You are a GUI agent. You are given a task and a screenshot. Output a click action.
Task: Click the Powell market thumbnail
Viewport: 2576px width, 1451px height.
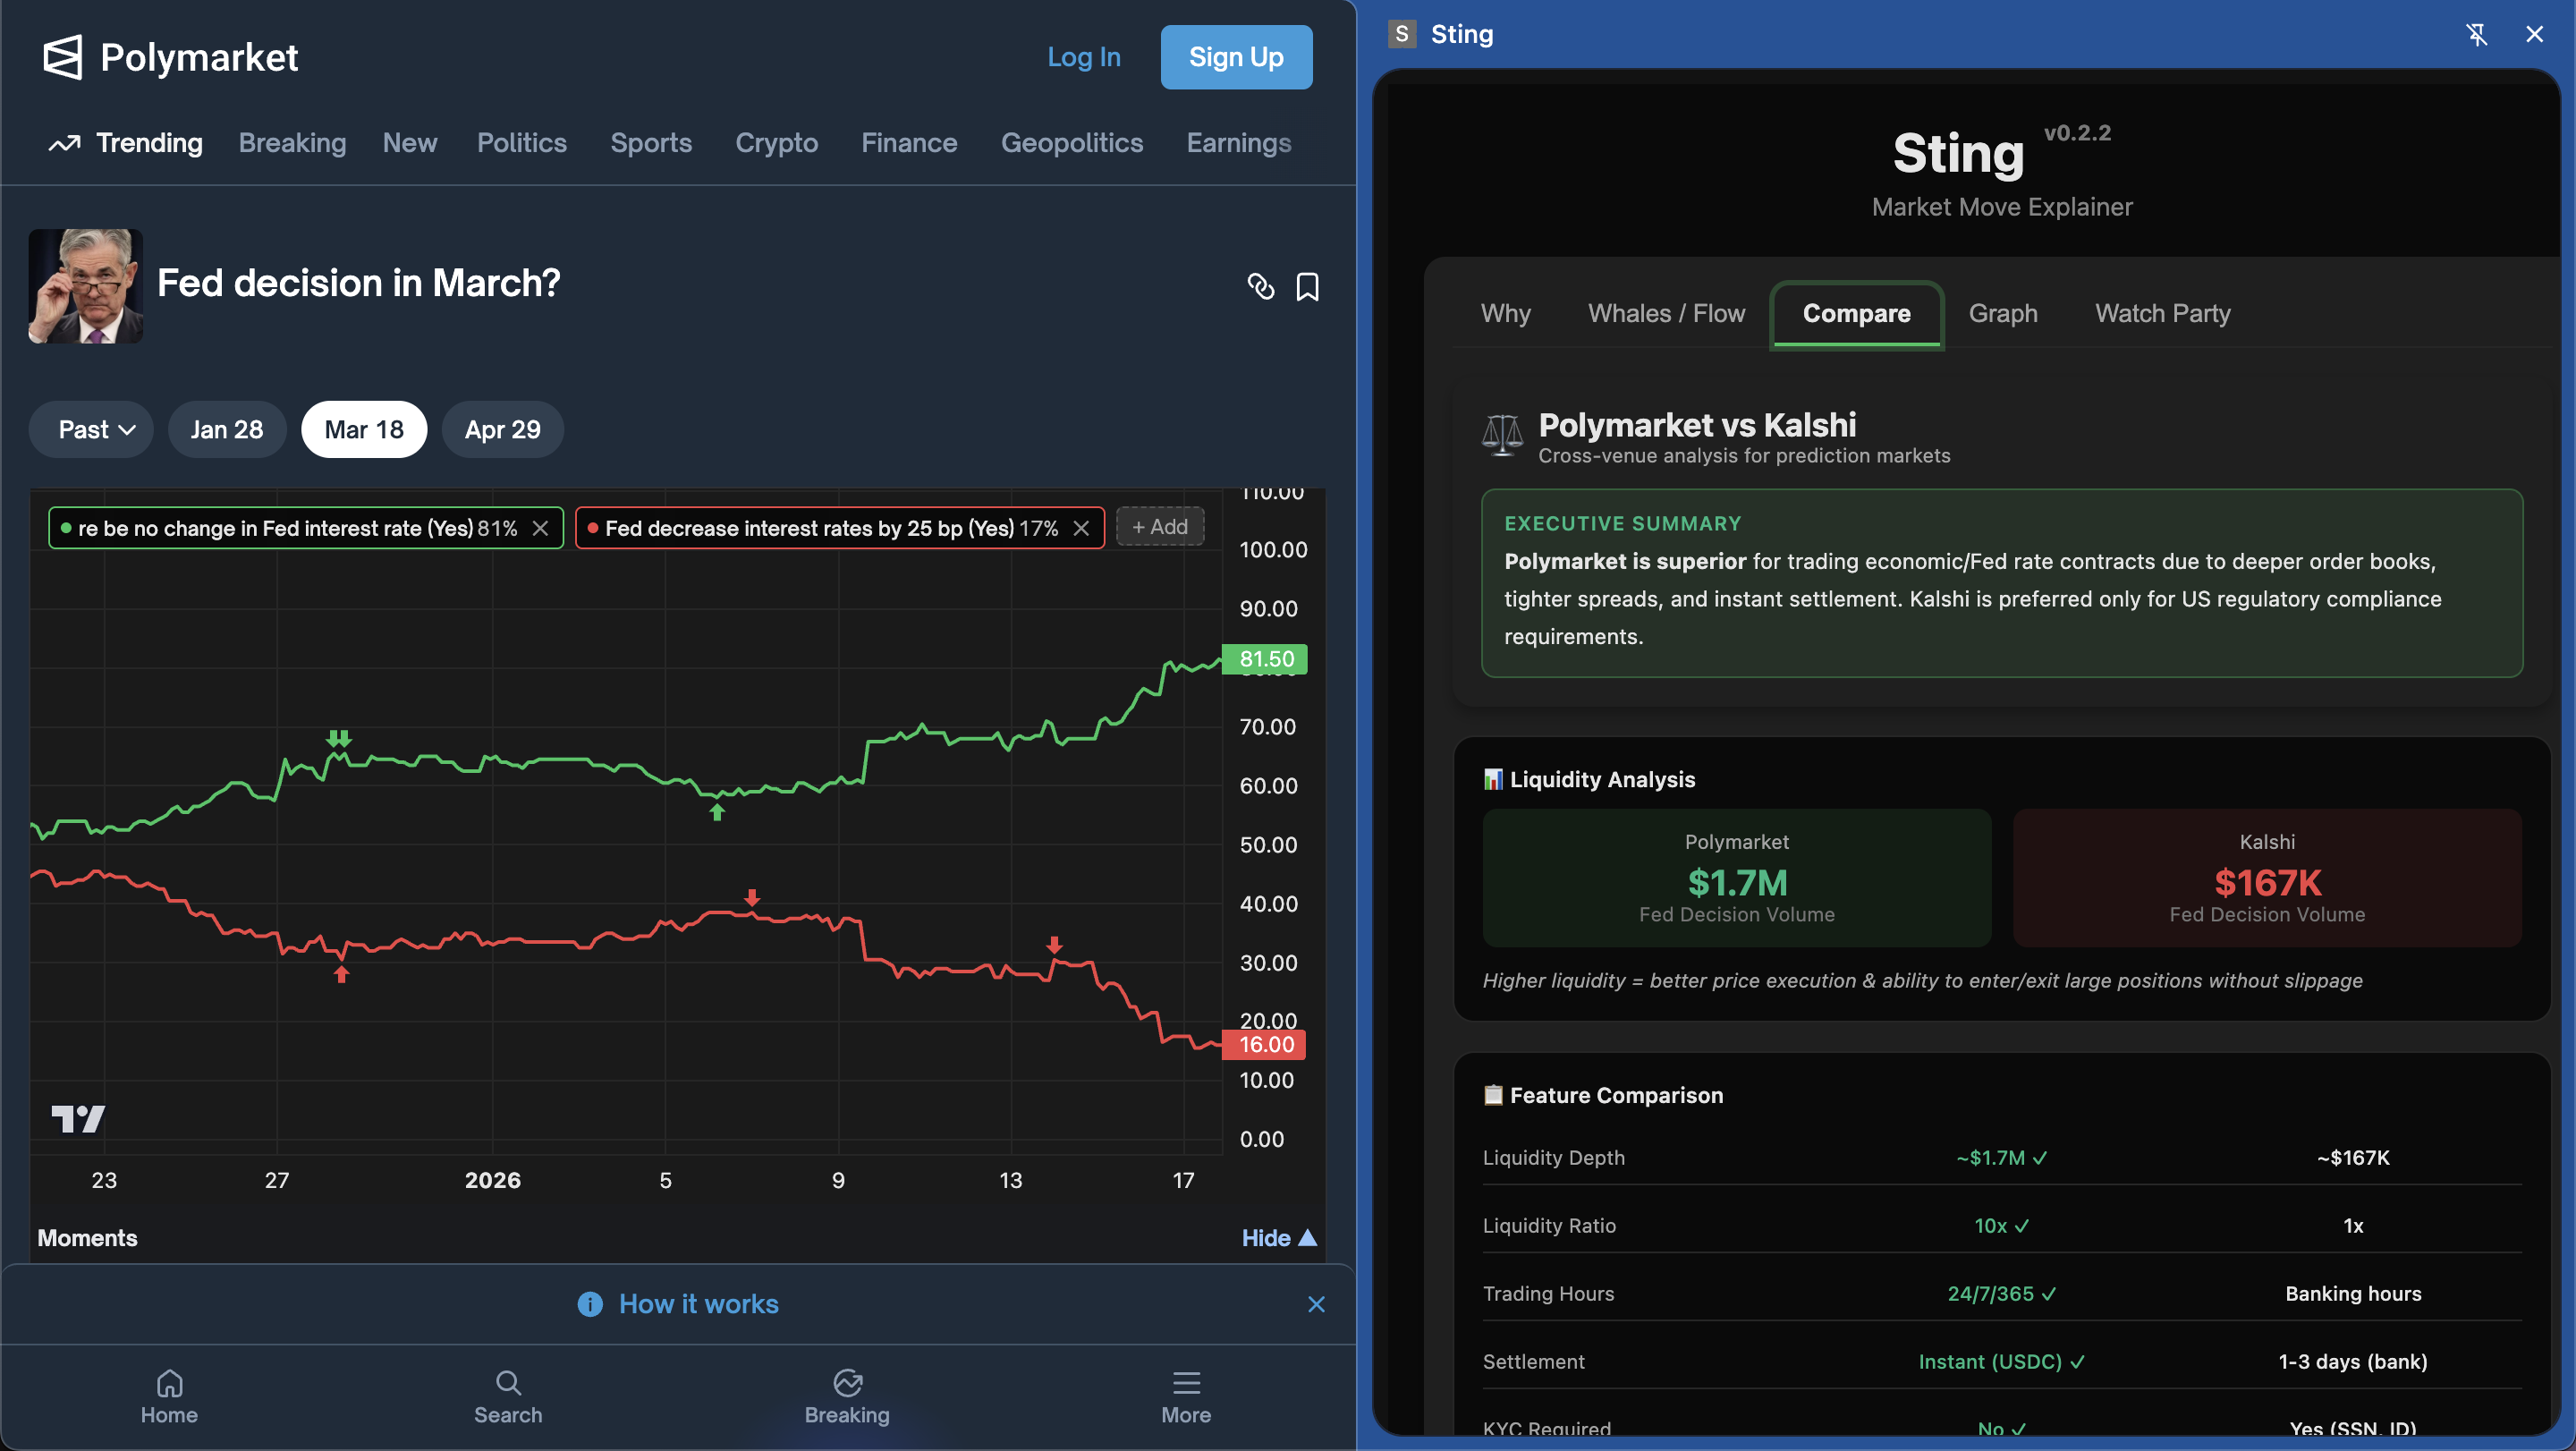tap(85, 286)
